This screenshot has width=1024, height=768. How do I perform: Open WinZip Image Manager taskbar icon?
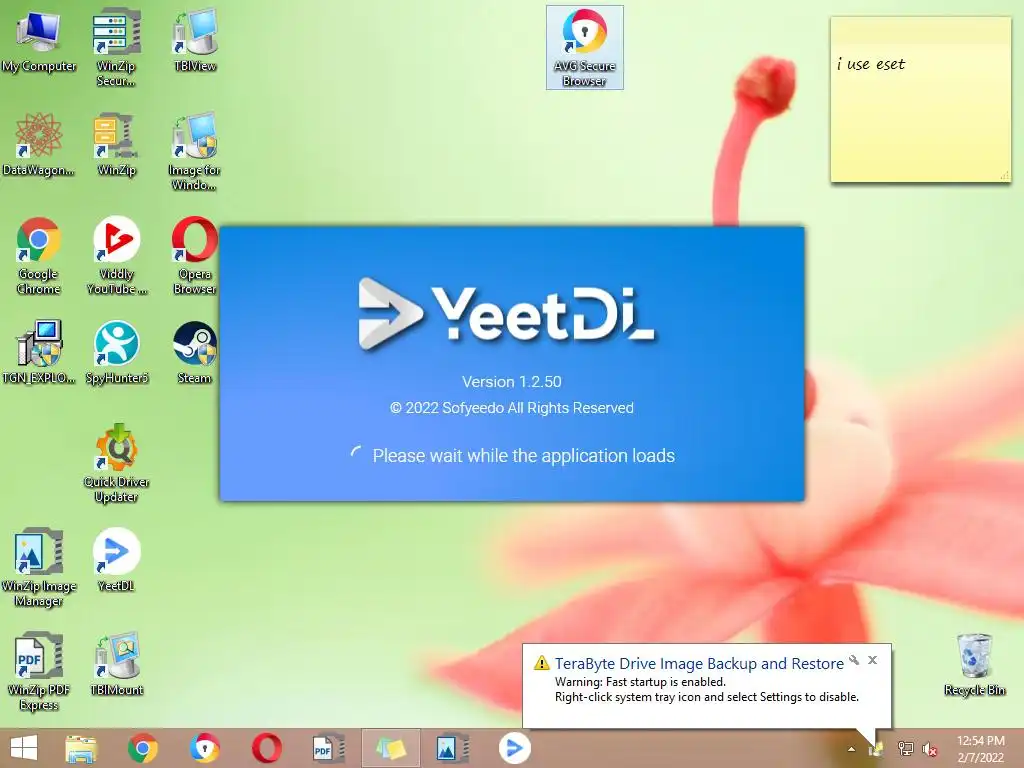pos(452,748)
